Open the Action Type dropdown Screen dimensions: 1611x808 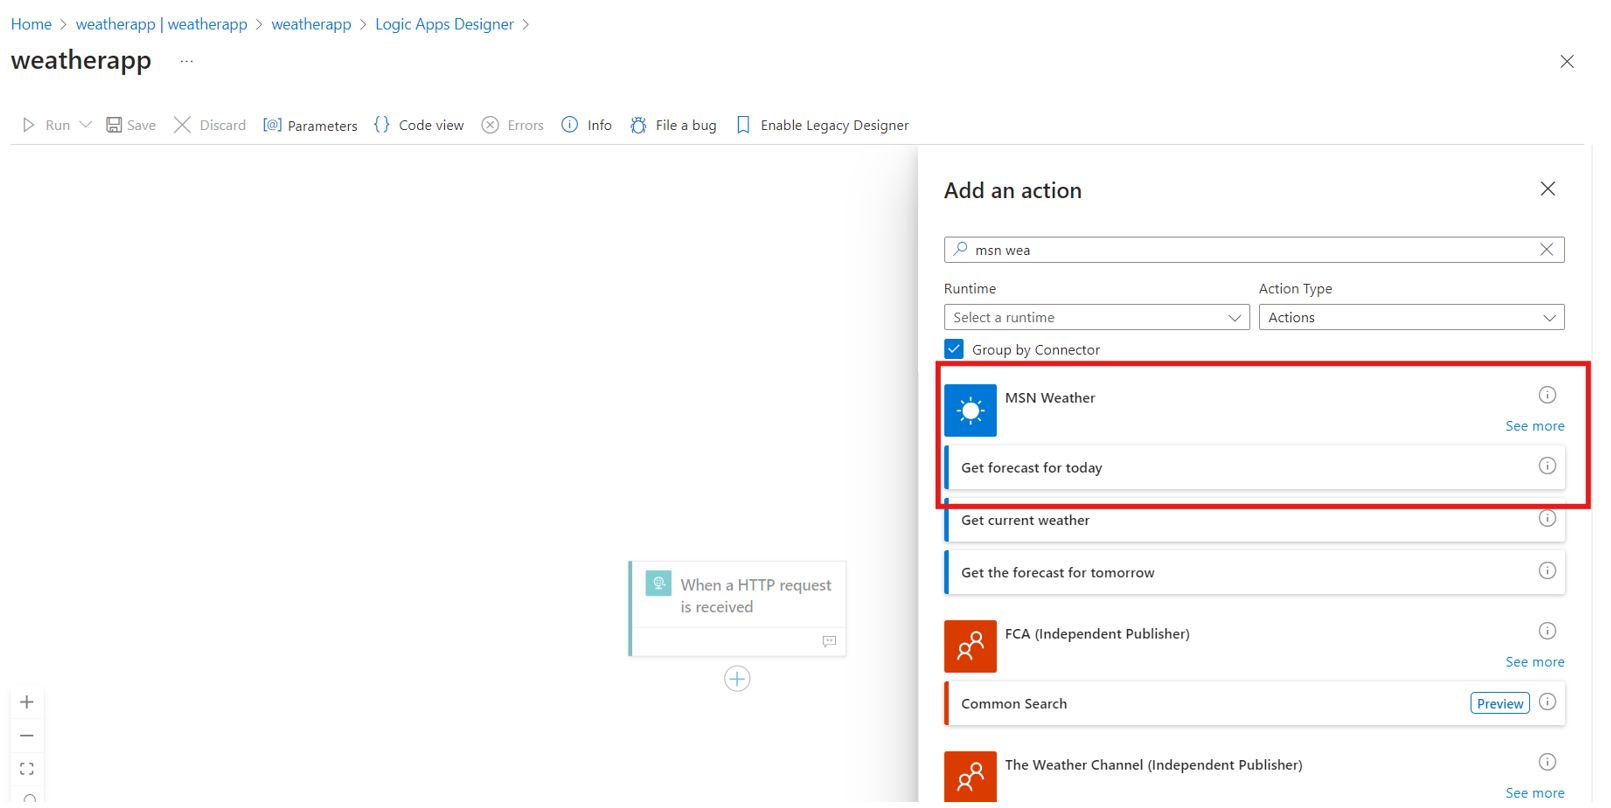pos(1412,318)
